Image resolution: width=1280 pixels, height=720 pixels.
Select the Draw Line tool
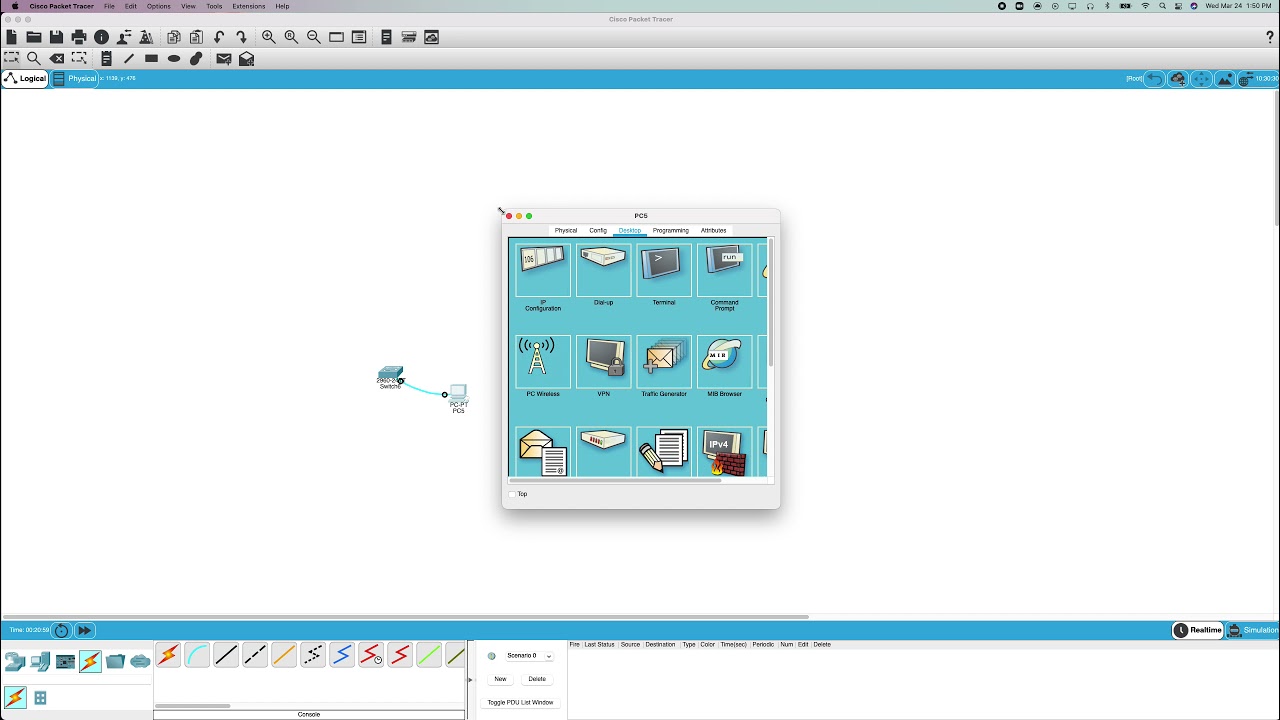129,59
